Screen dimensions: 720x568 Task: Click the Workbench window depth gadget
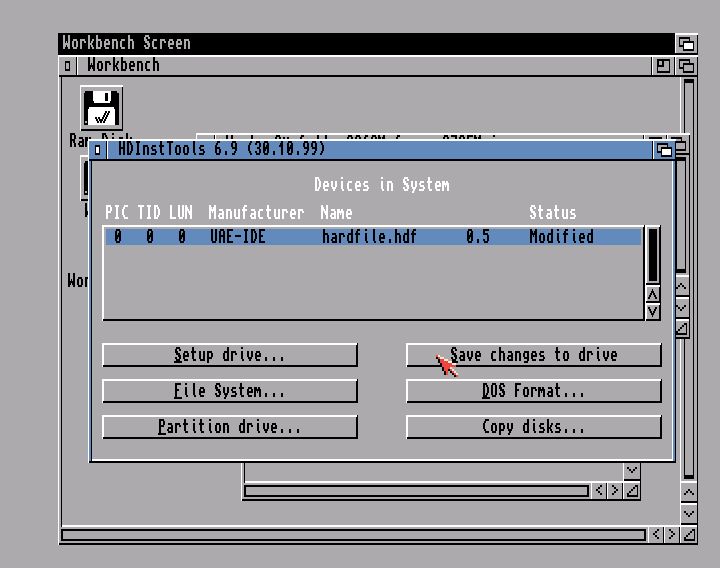686,66
